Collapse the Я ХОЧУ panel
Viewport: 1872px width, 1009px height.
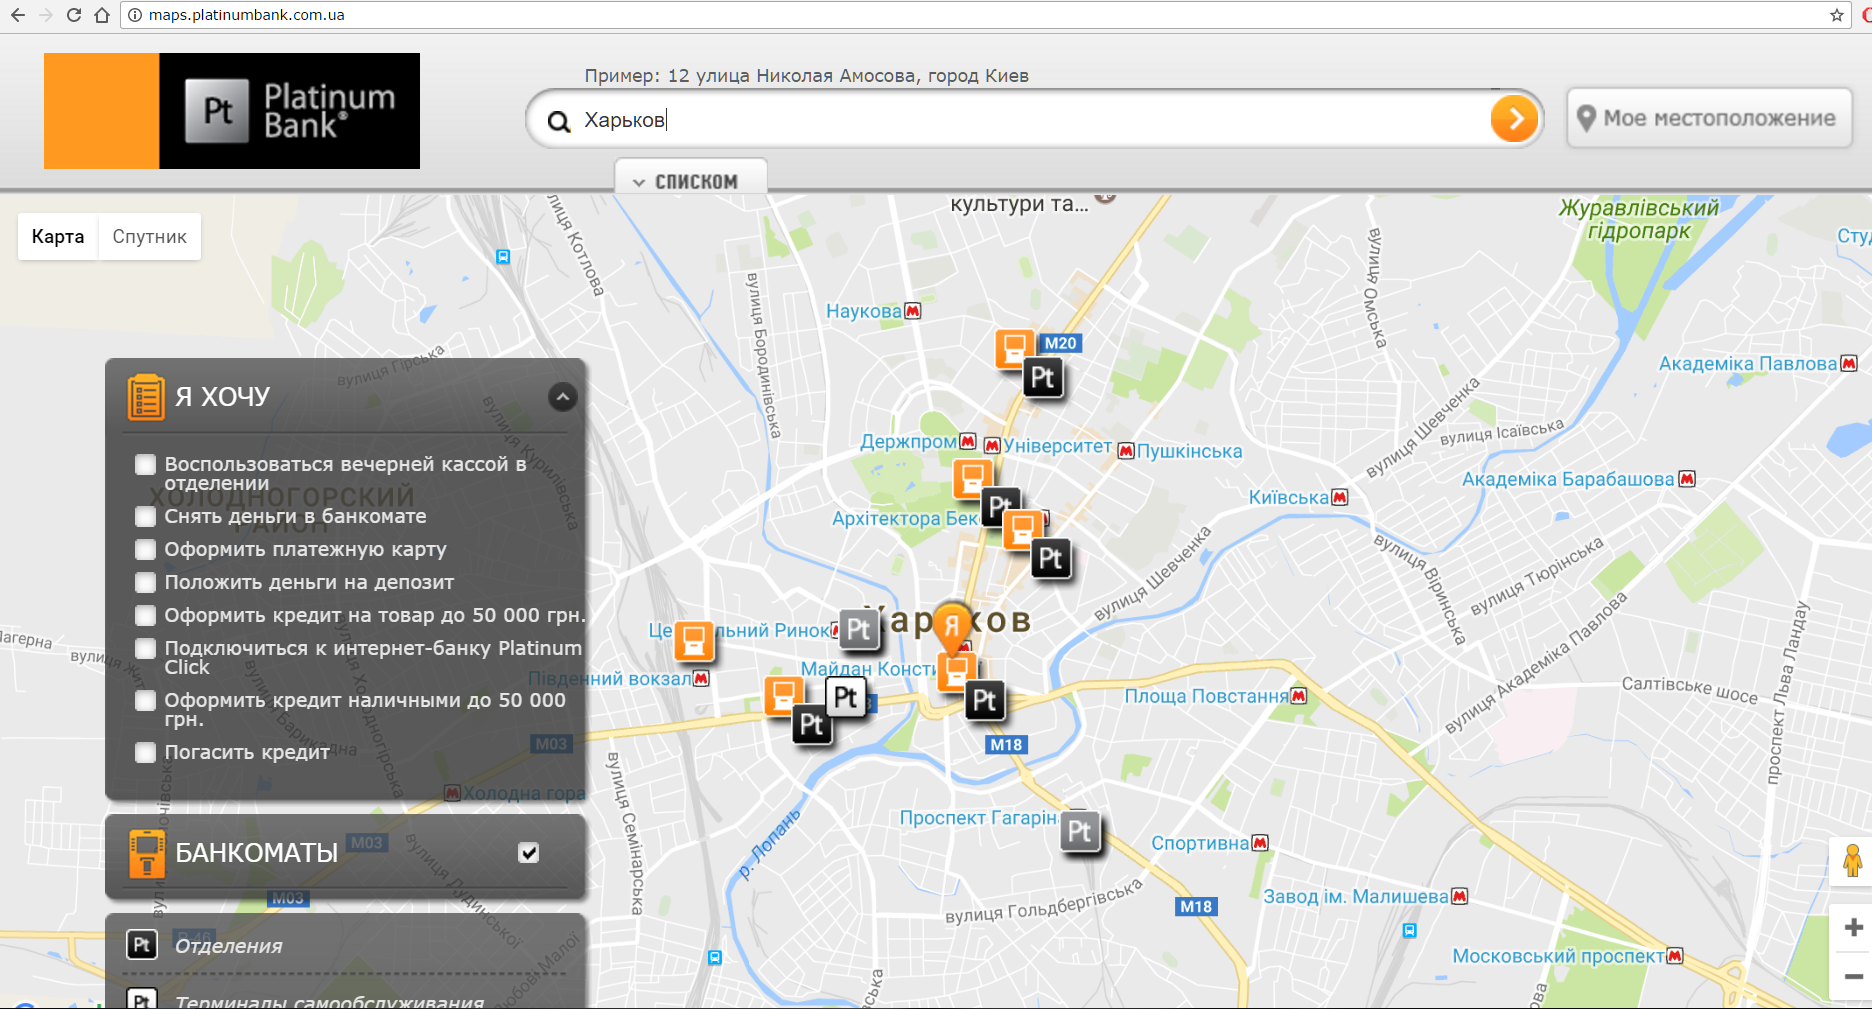[x=563, y=397]
